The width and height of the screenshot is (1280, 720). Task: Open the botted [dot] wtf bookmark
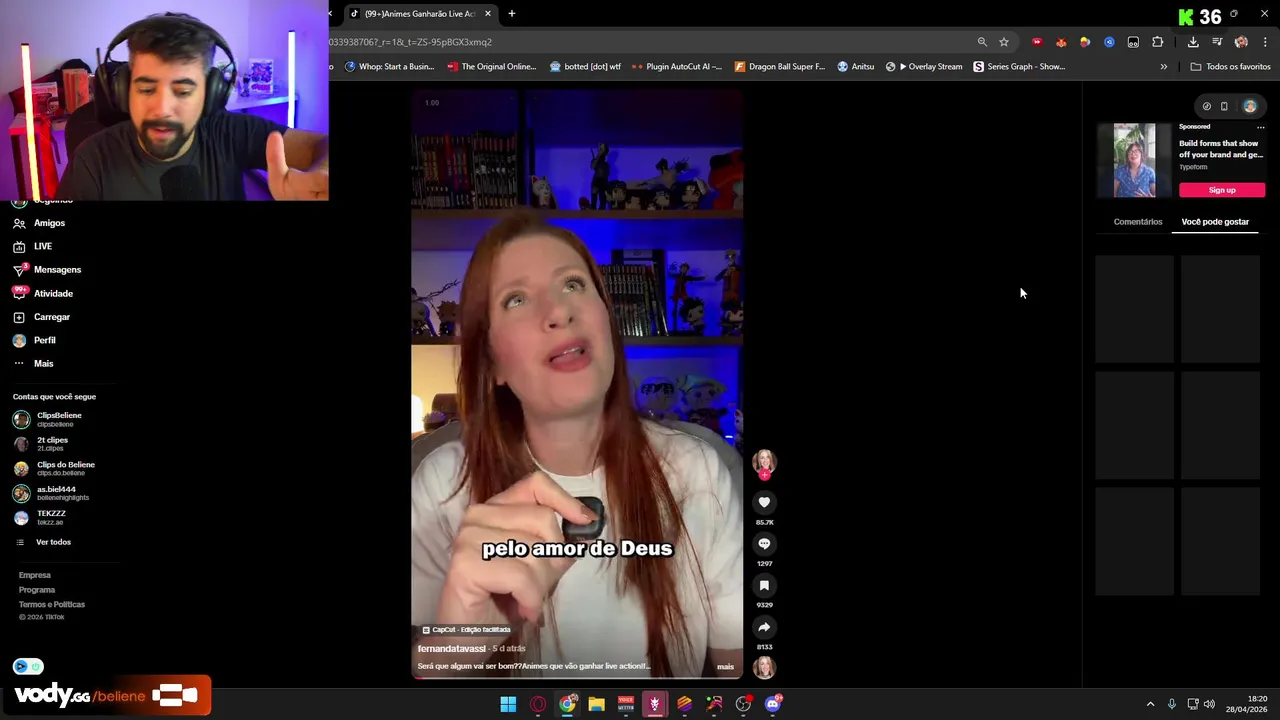pos(586,67)
